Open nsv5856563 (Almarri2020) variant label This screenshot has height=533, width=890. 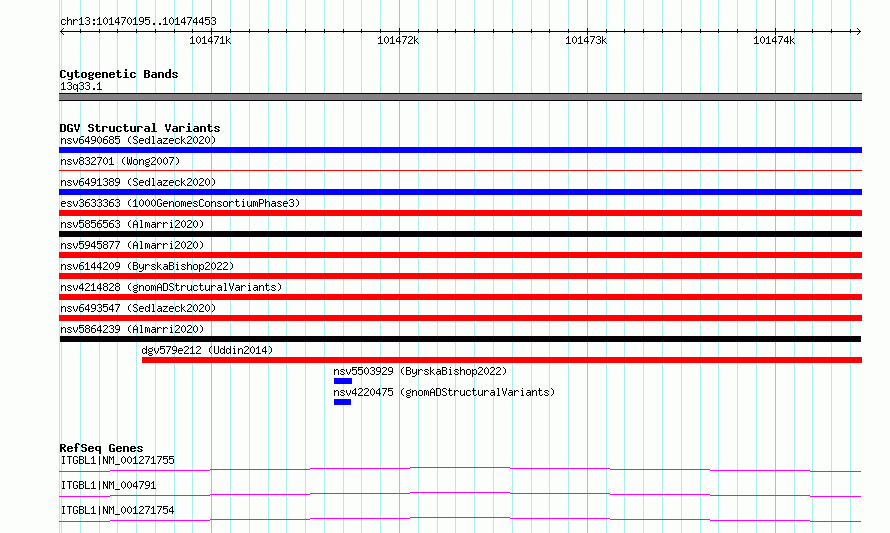[x=132, y=224]
